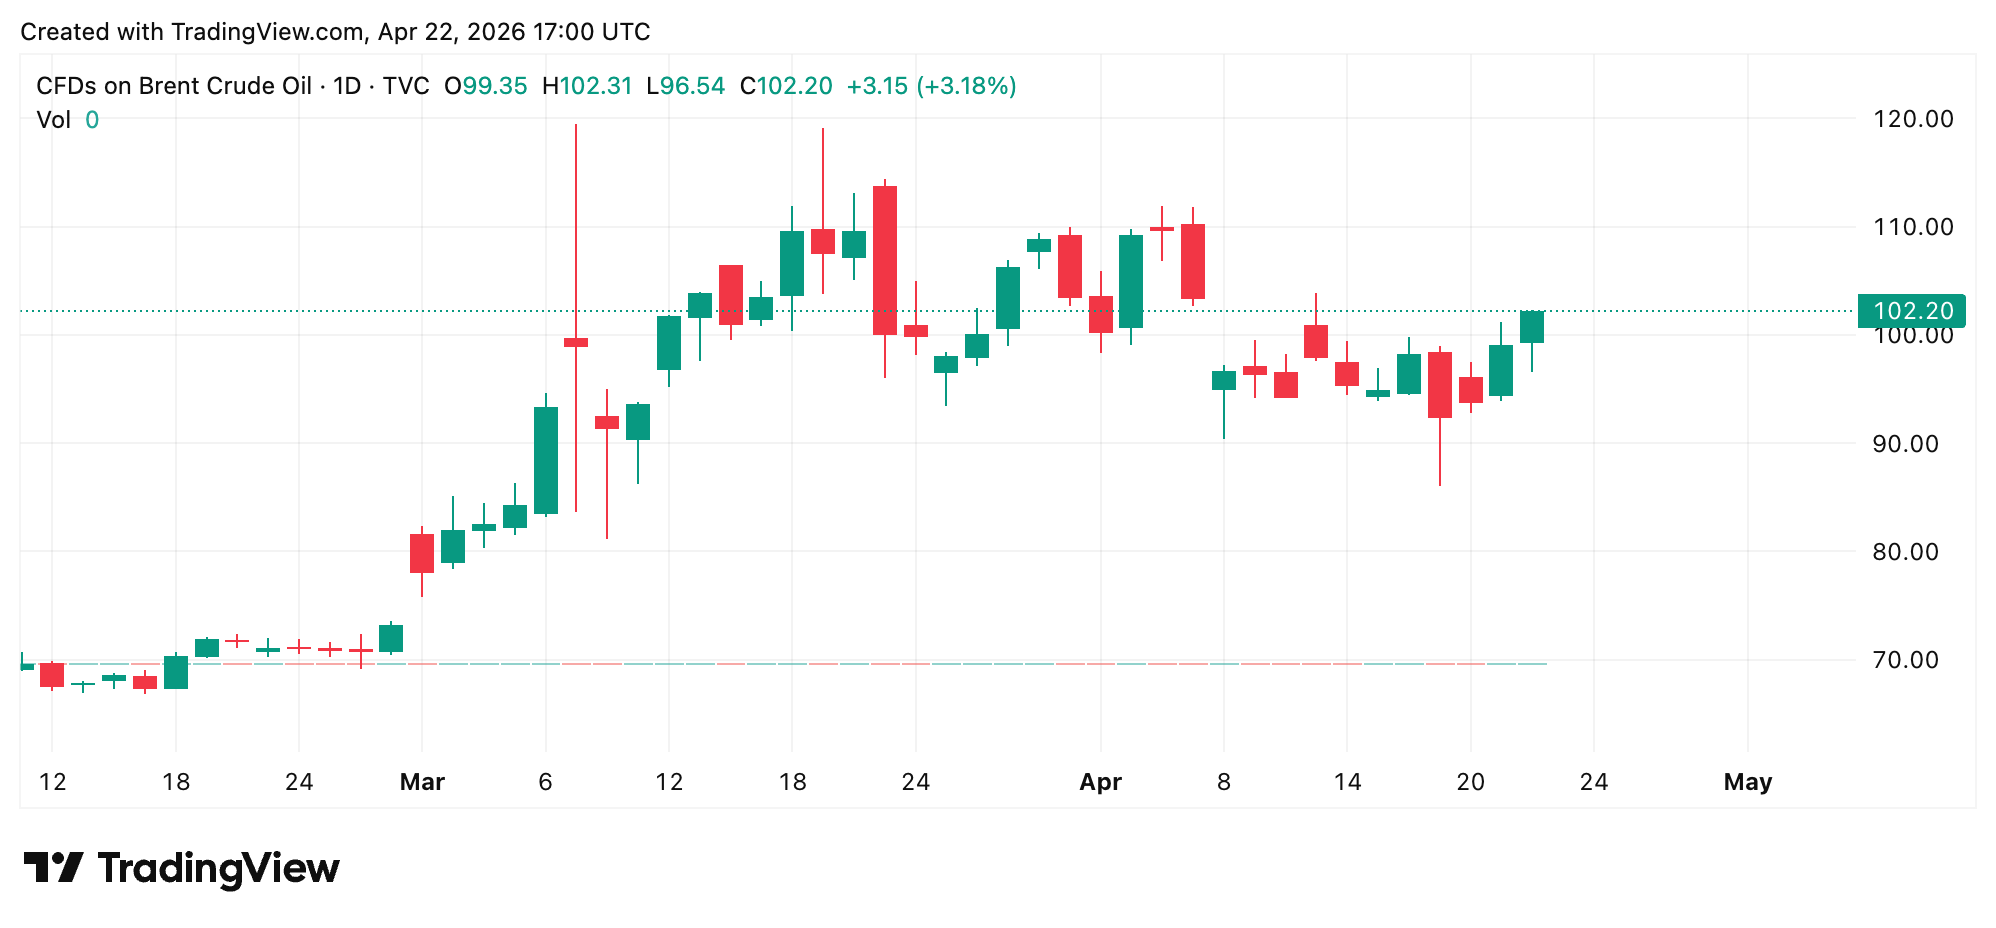The width and height of the screenshot is (1996, 928).
Task: Click the 1D interval label in legend
Action: 347,86
